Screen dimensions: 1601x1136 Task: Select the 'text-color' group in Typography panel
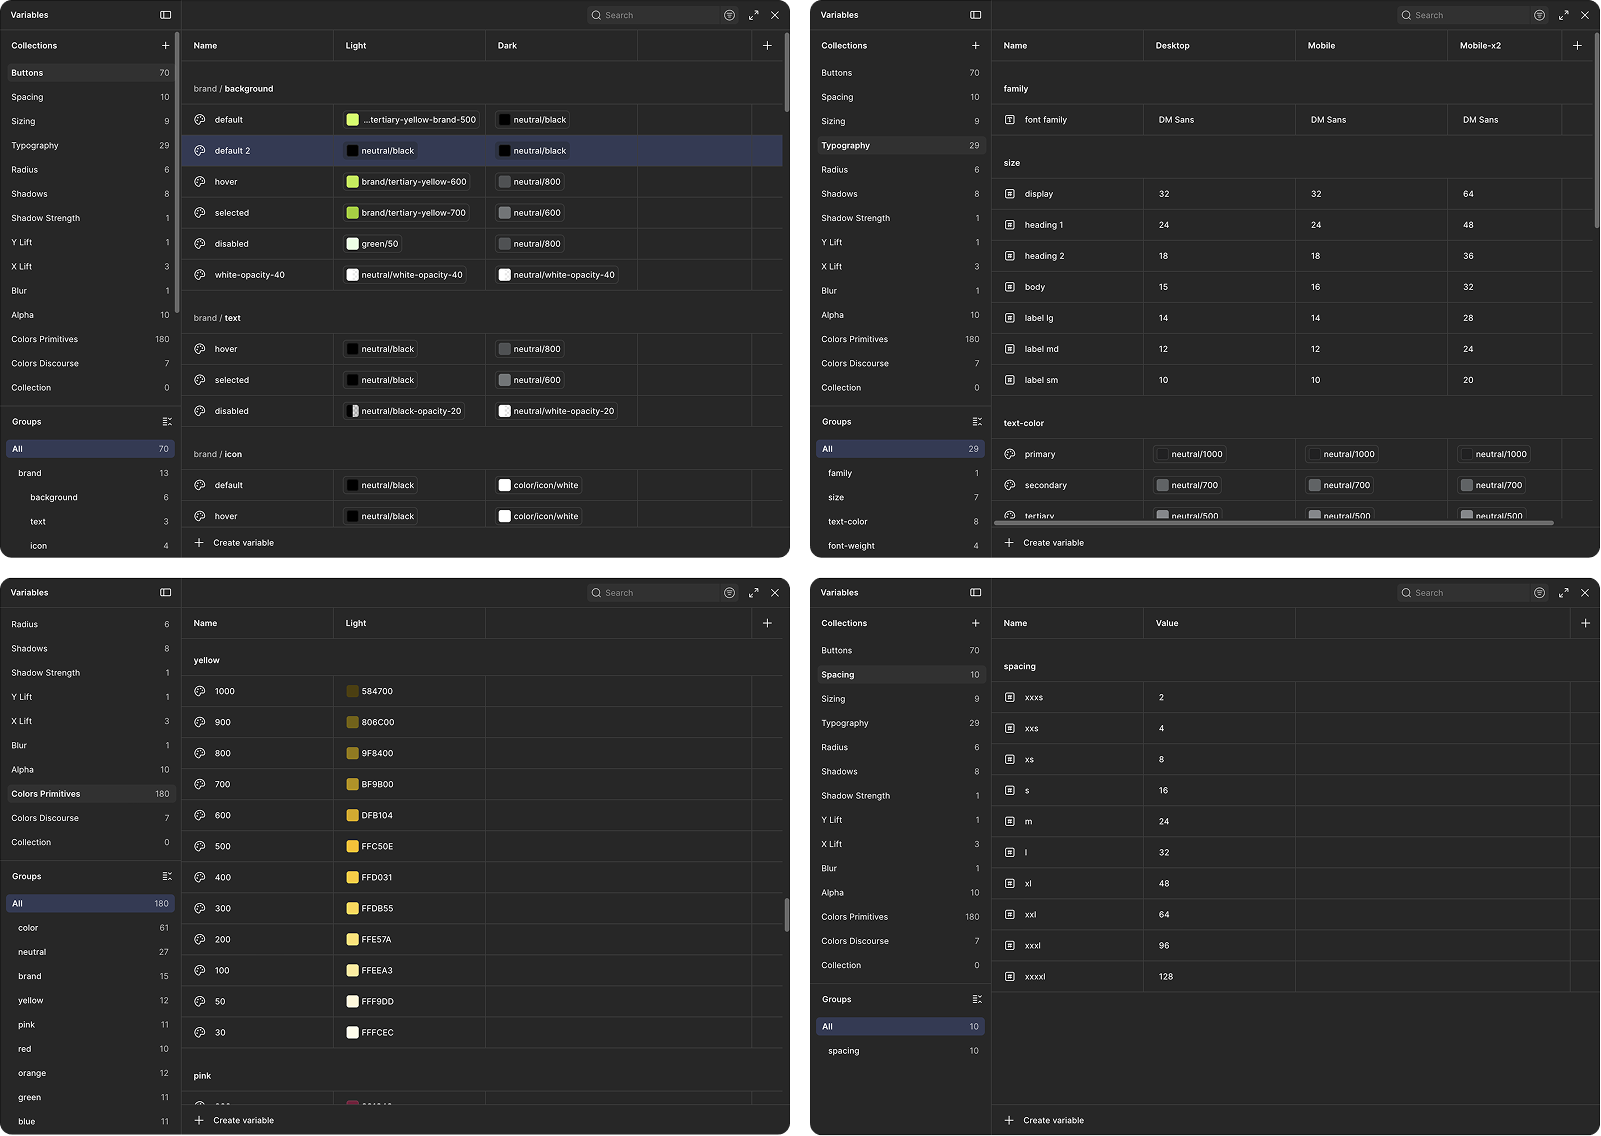(900, 522)
